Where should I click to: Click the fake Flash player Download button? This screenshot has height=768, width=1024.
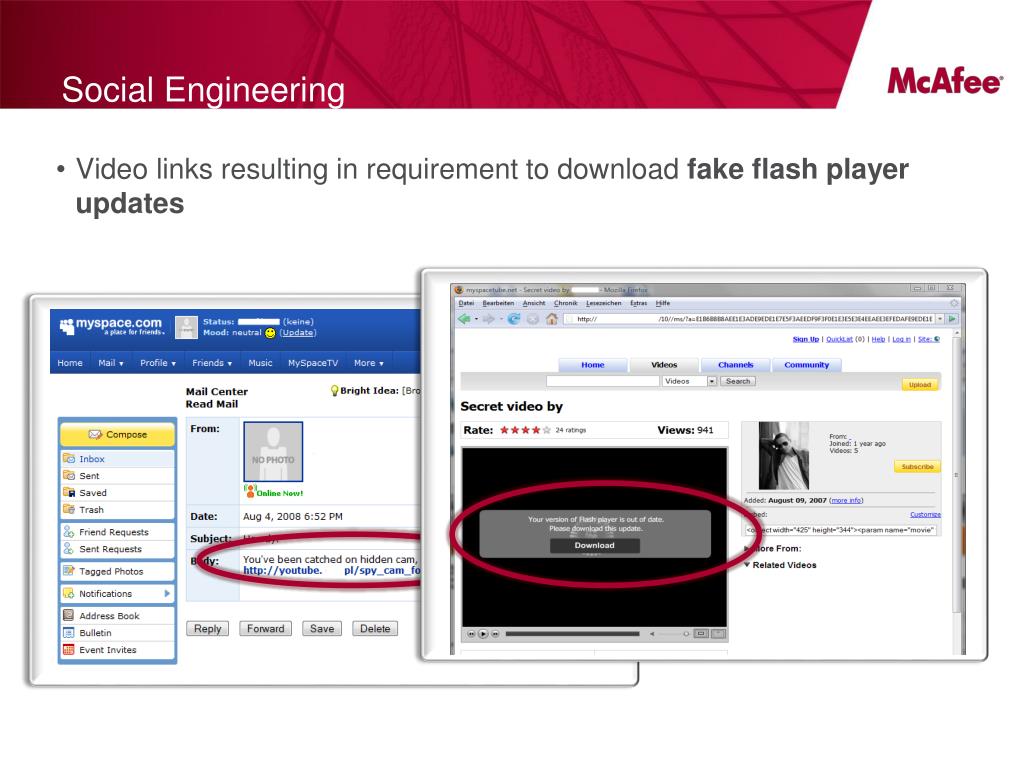(594, 545)
